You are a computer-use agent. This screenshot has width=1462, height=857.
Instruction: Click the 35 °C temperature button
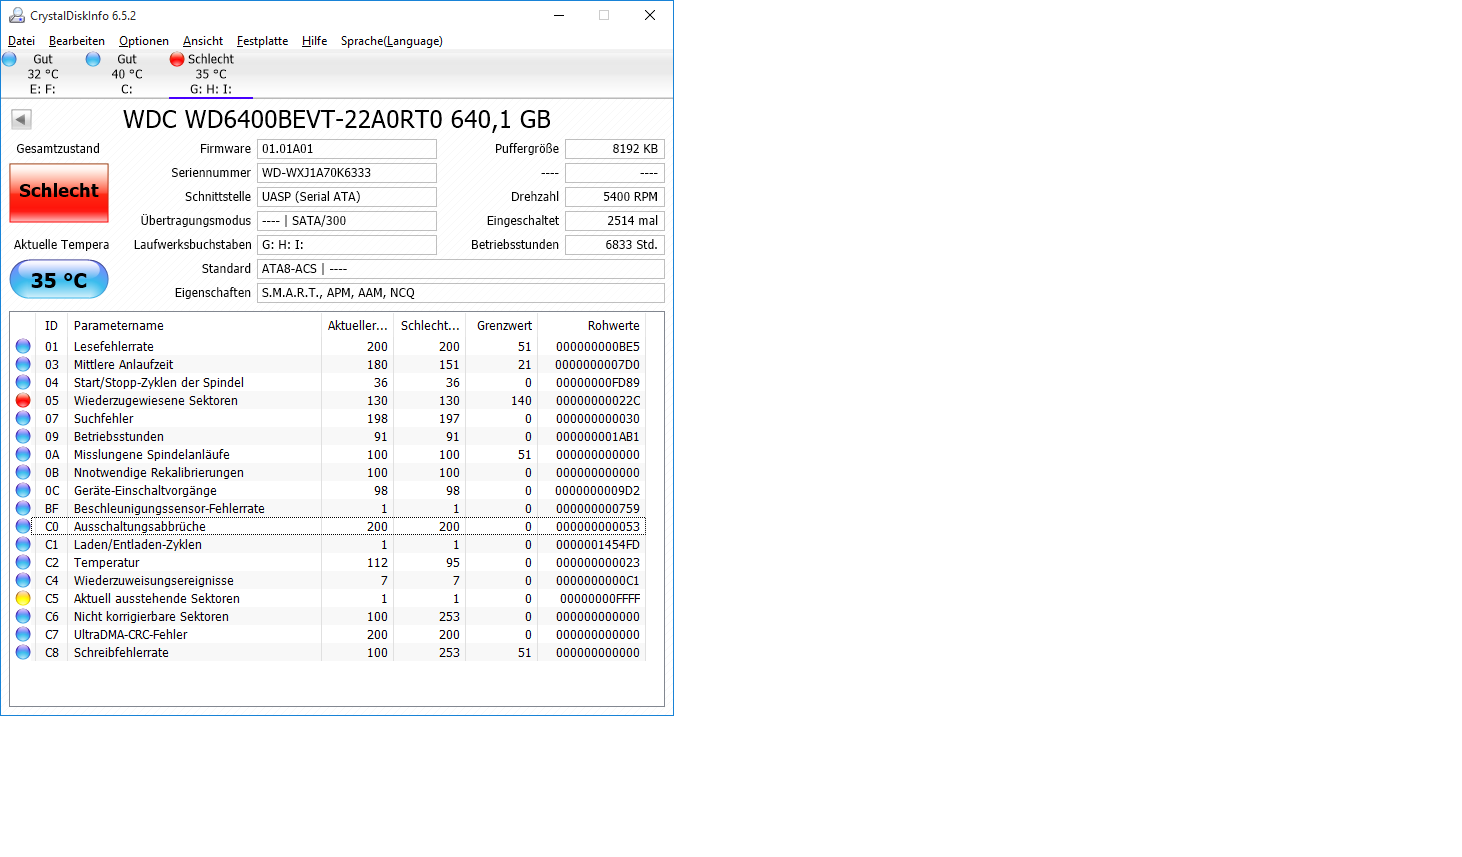click(59, 280)
